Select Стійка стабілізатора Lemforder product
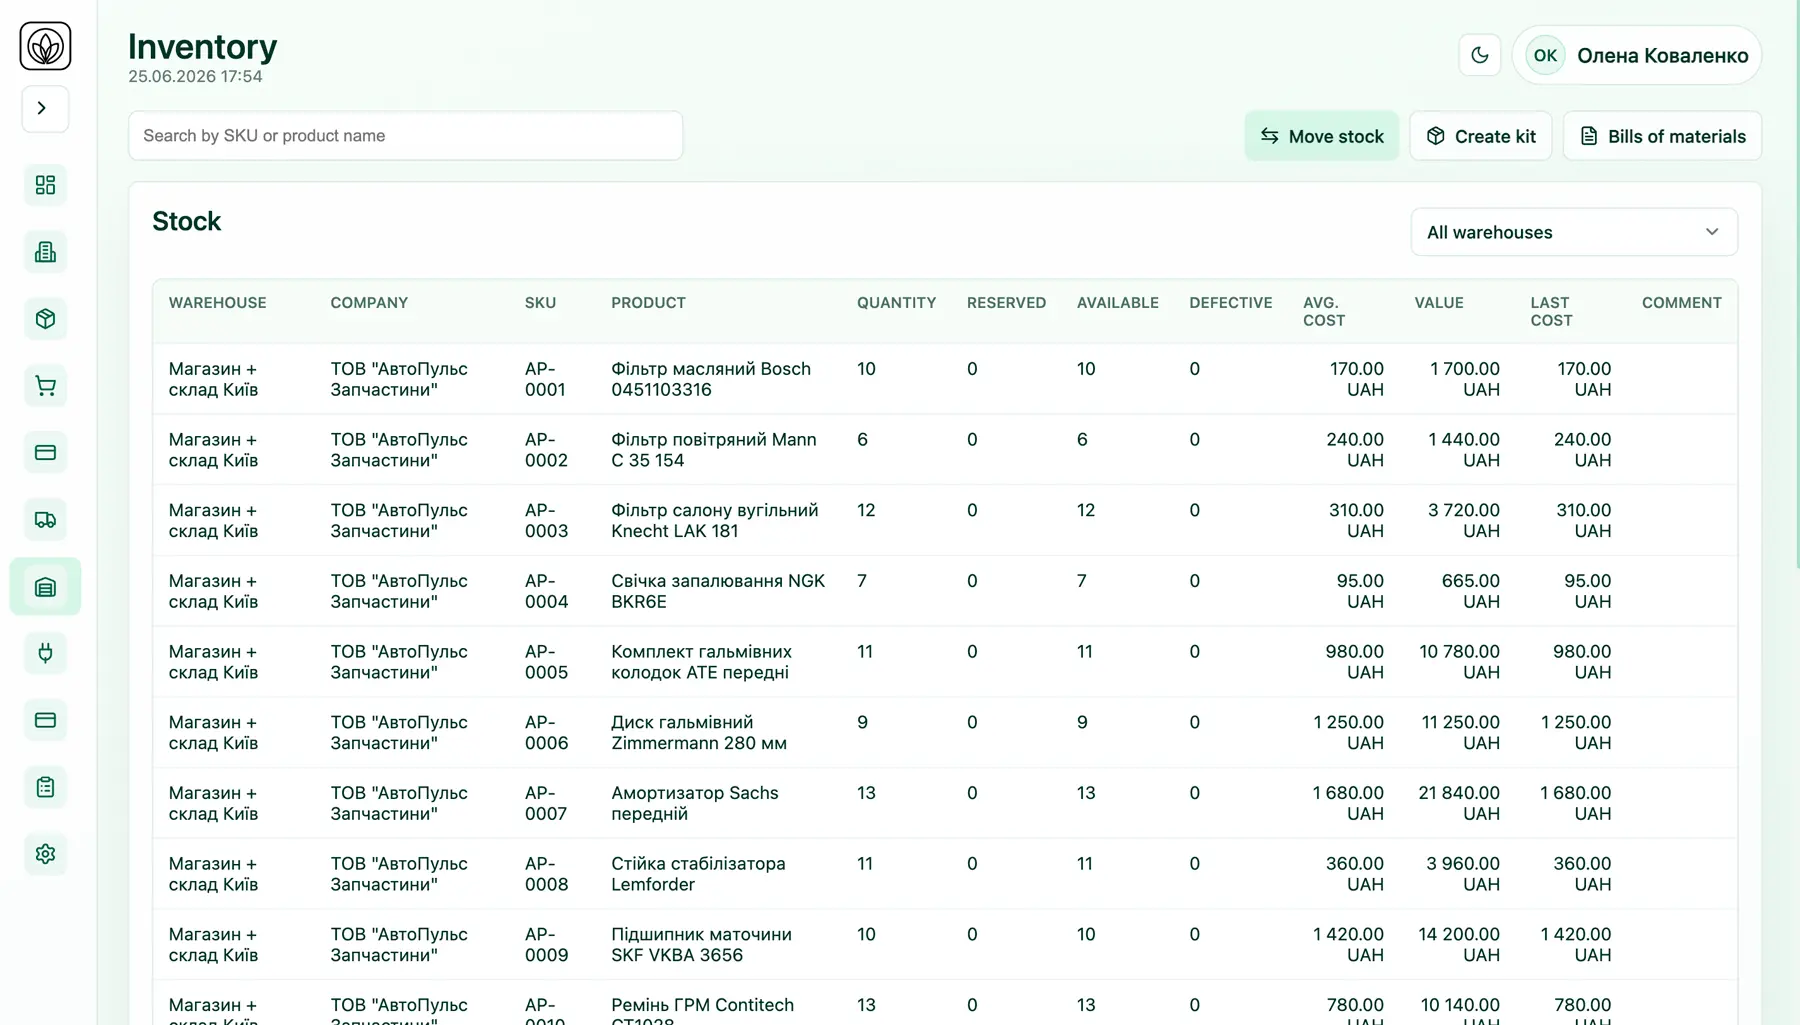This screenshot has height=1025, width=1800. click(x=698, y=874)
